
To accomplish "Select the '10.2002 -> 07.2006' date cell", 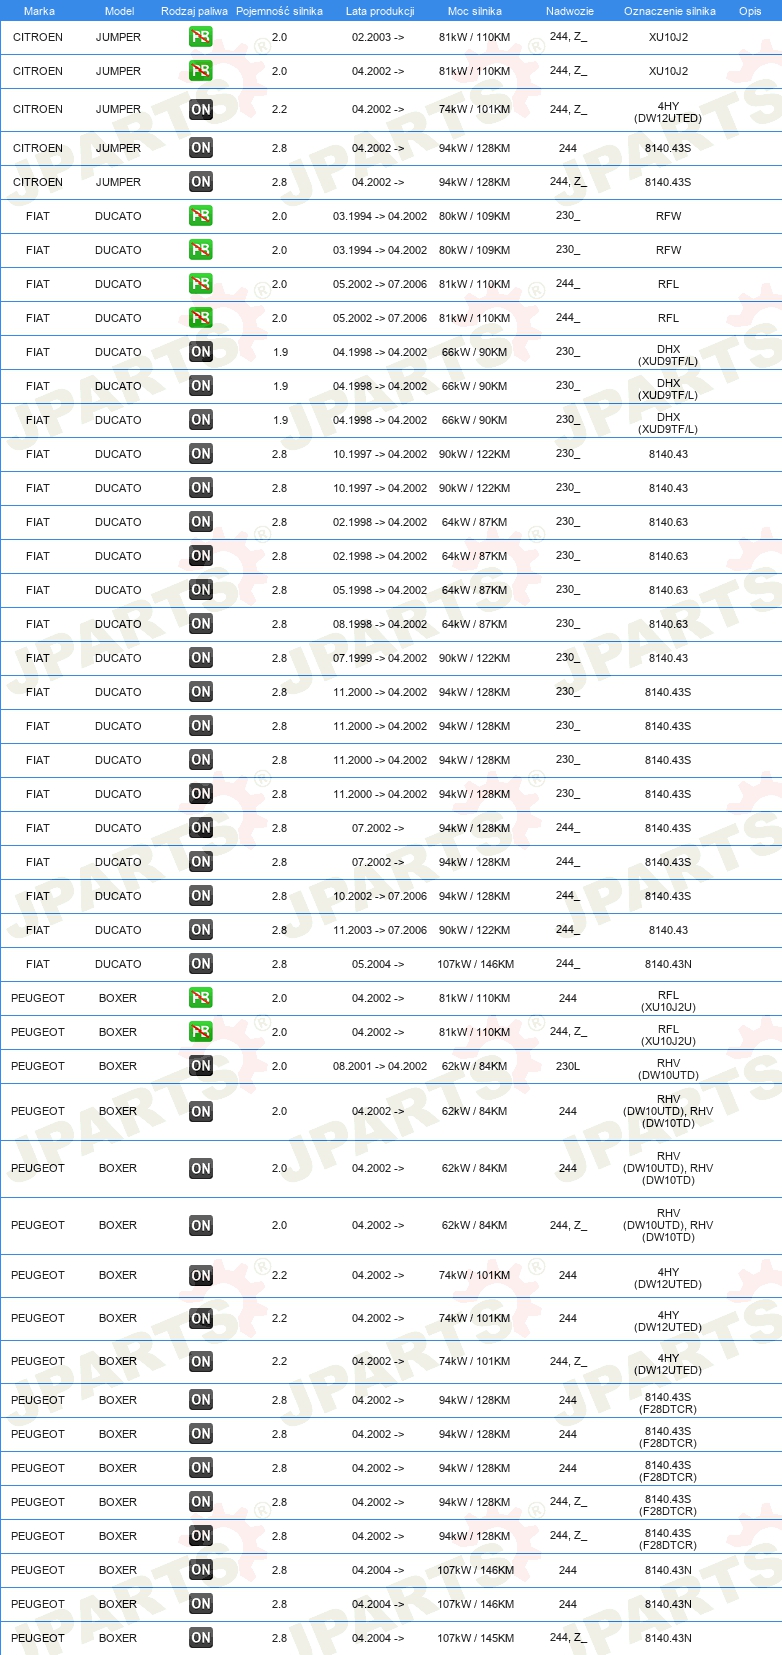I will pos(380,896).
